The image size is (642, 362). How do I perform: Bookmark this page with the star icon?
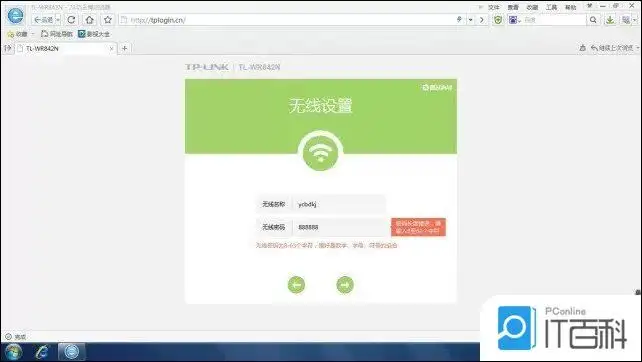[108, 20]
